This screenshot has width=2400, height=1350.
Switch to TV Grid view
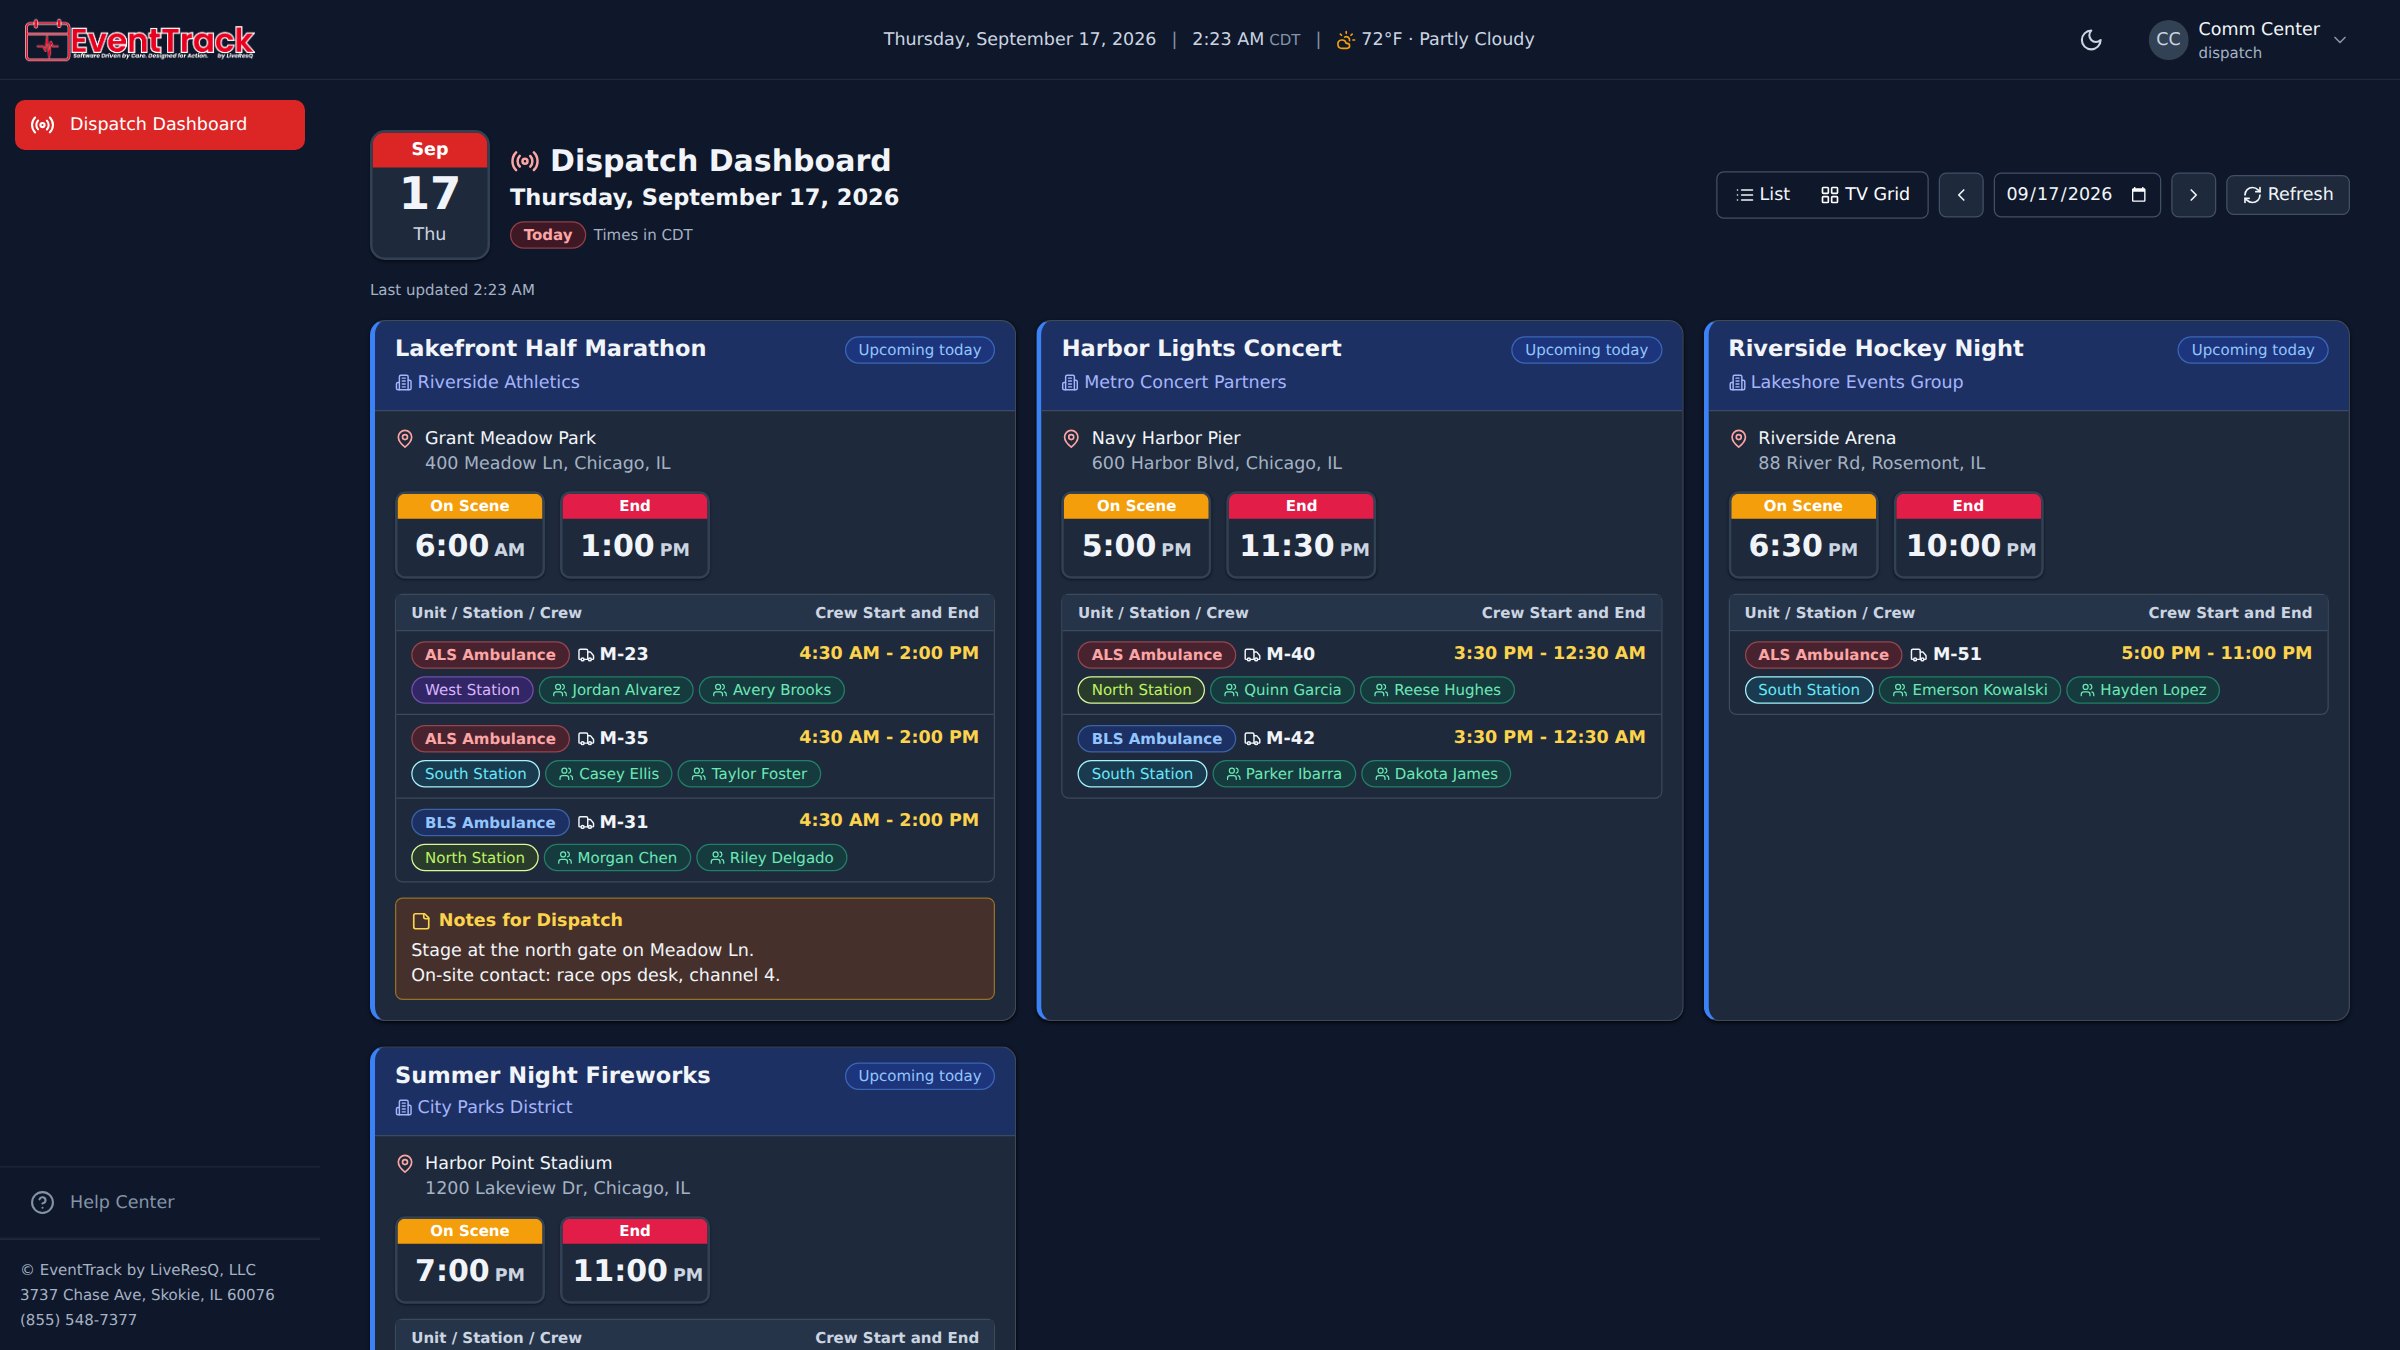click(x=1865, y=194)
